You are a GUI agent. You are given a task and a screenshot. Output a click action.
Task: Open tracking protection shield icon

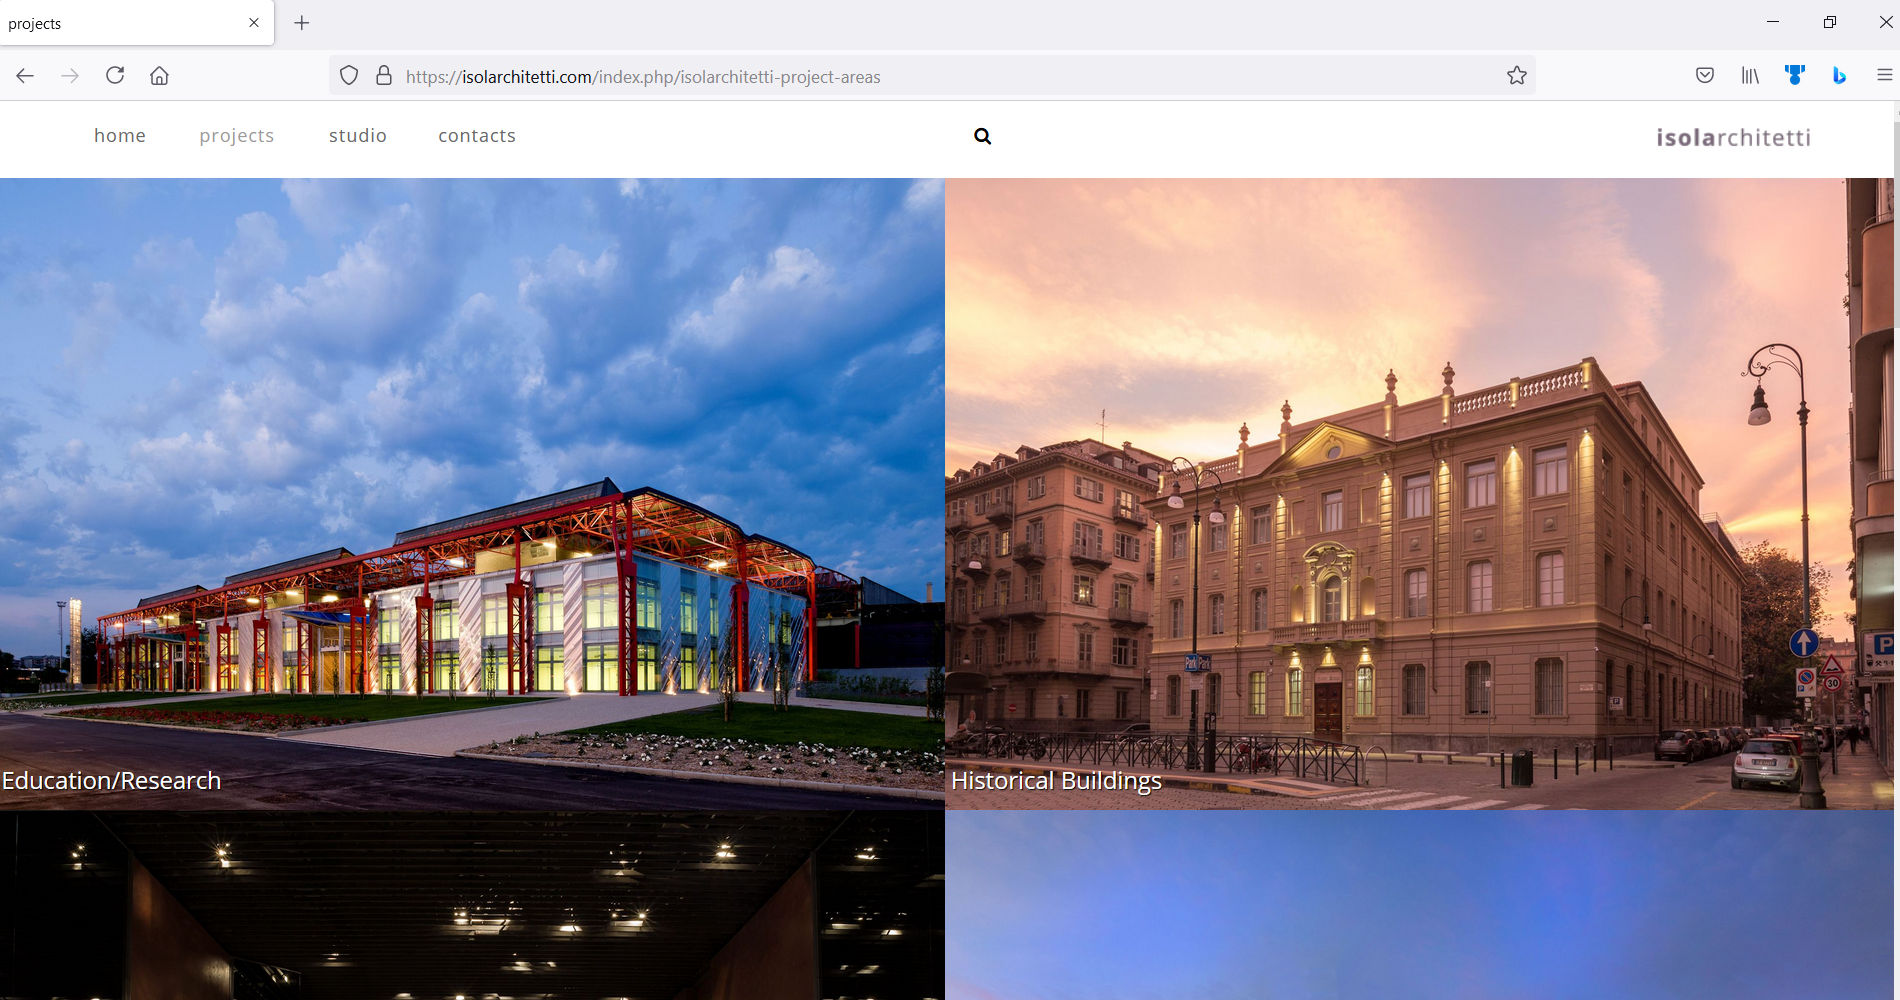349,76
